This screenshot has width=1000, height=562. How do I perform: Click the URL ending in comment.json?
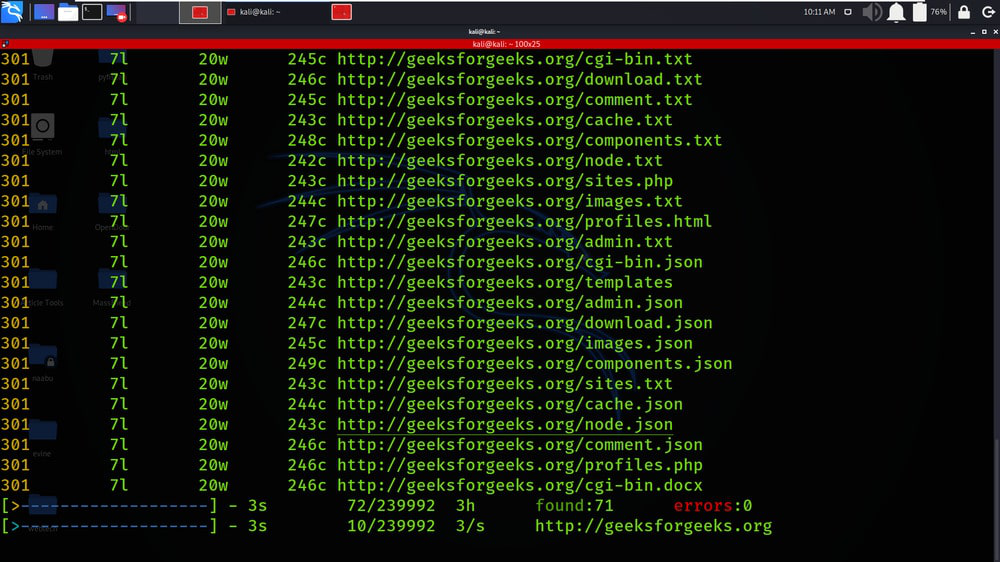(520, 445)
